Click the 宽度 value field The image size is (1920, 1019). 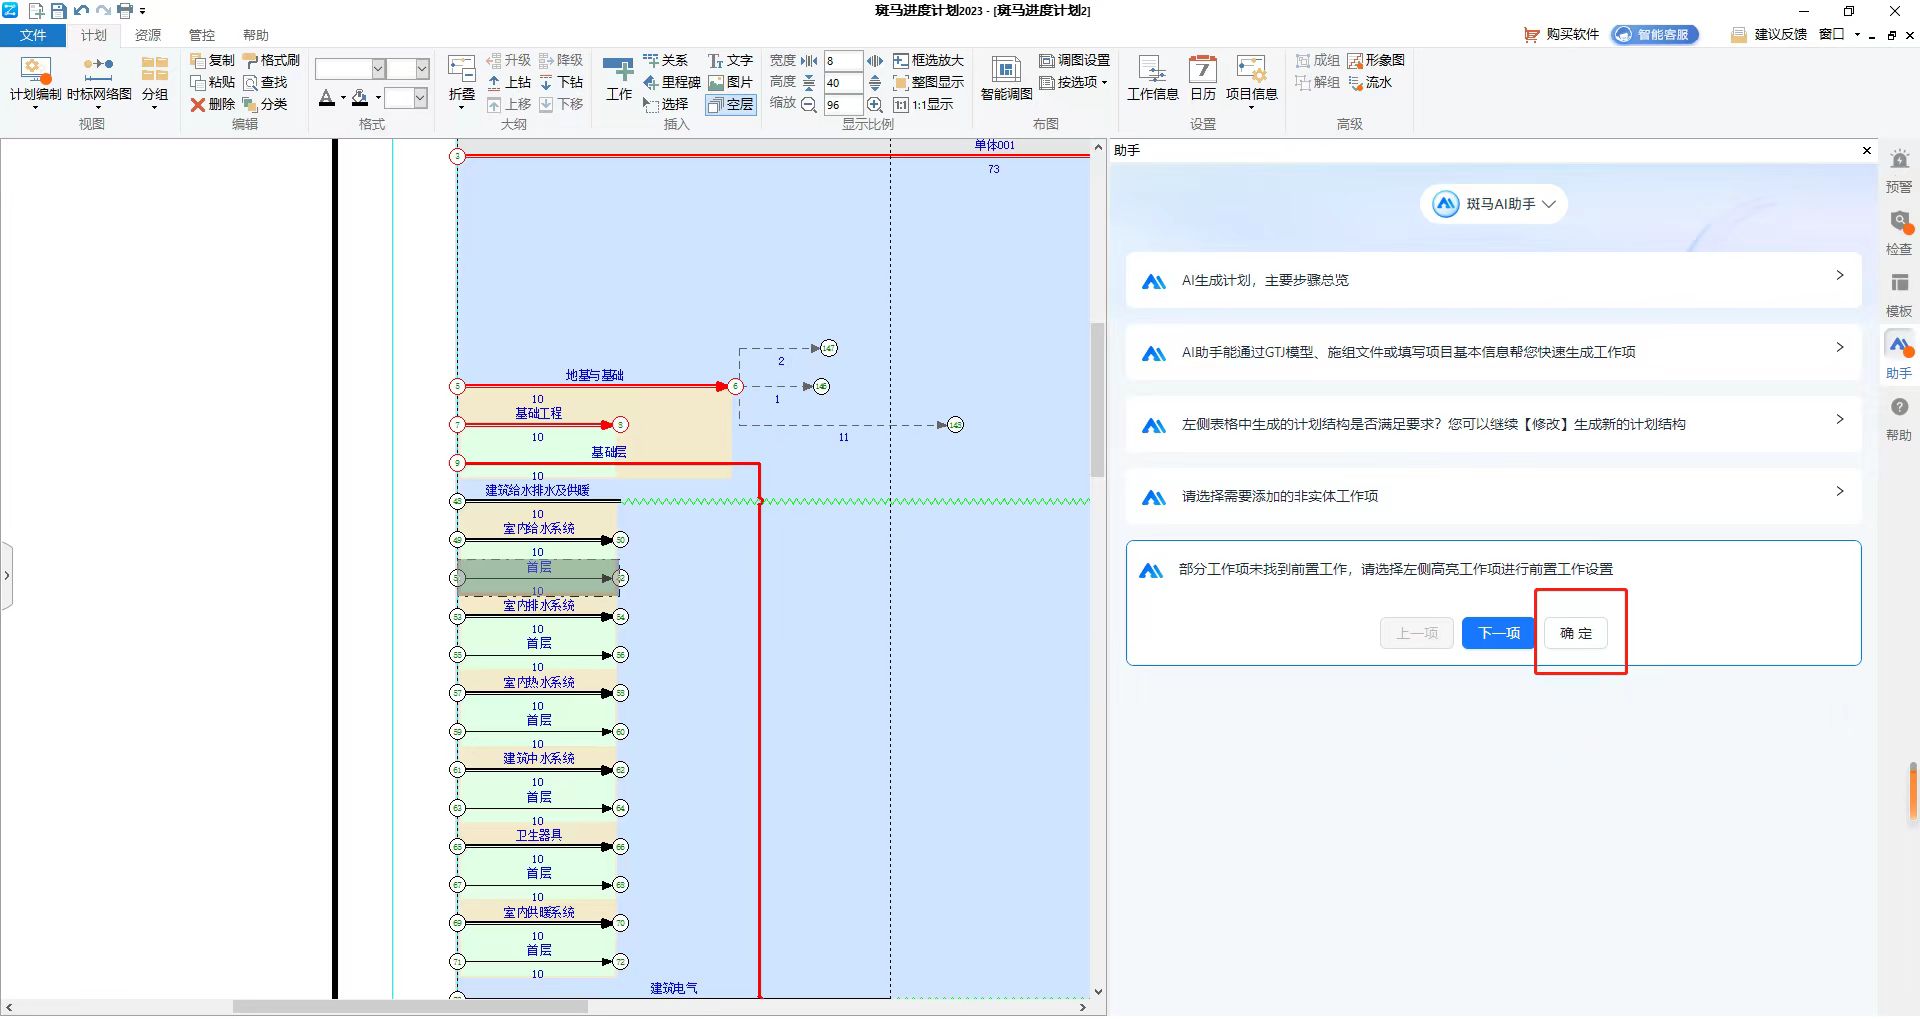(x=842, y=61)
